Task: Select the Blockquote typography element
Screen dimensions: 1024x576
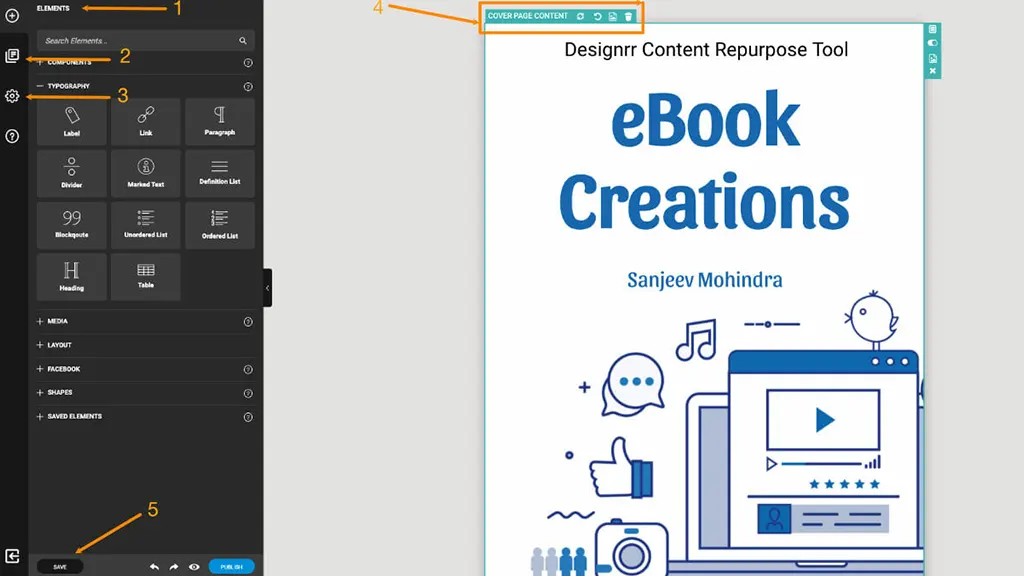Action: pyautogui.click(x=72, y=225)
